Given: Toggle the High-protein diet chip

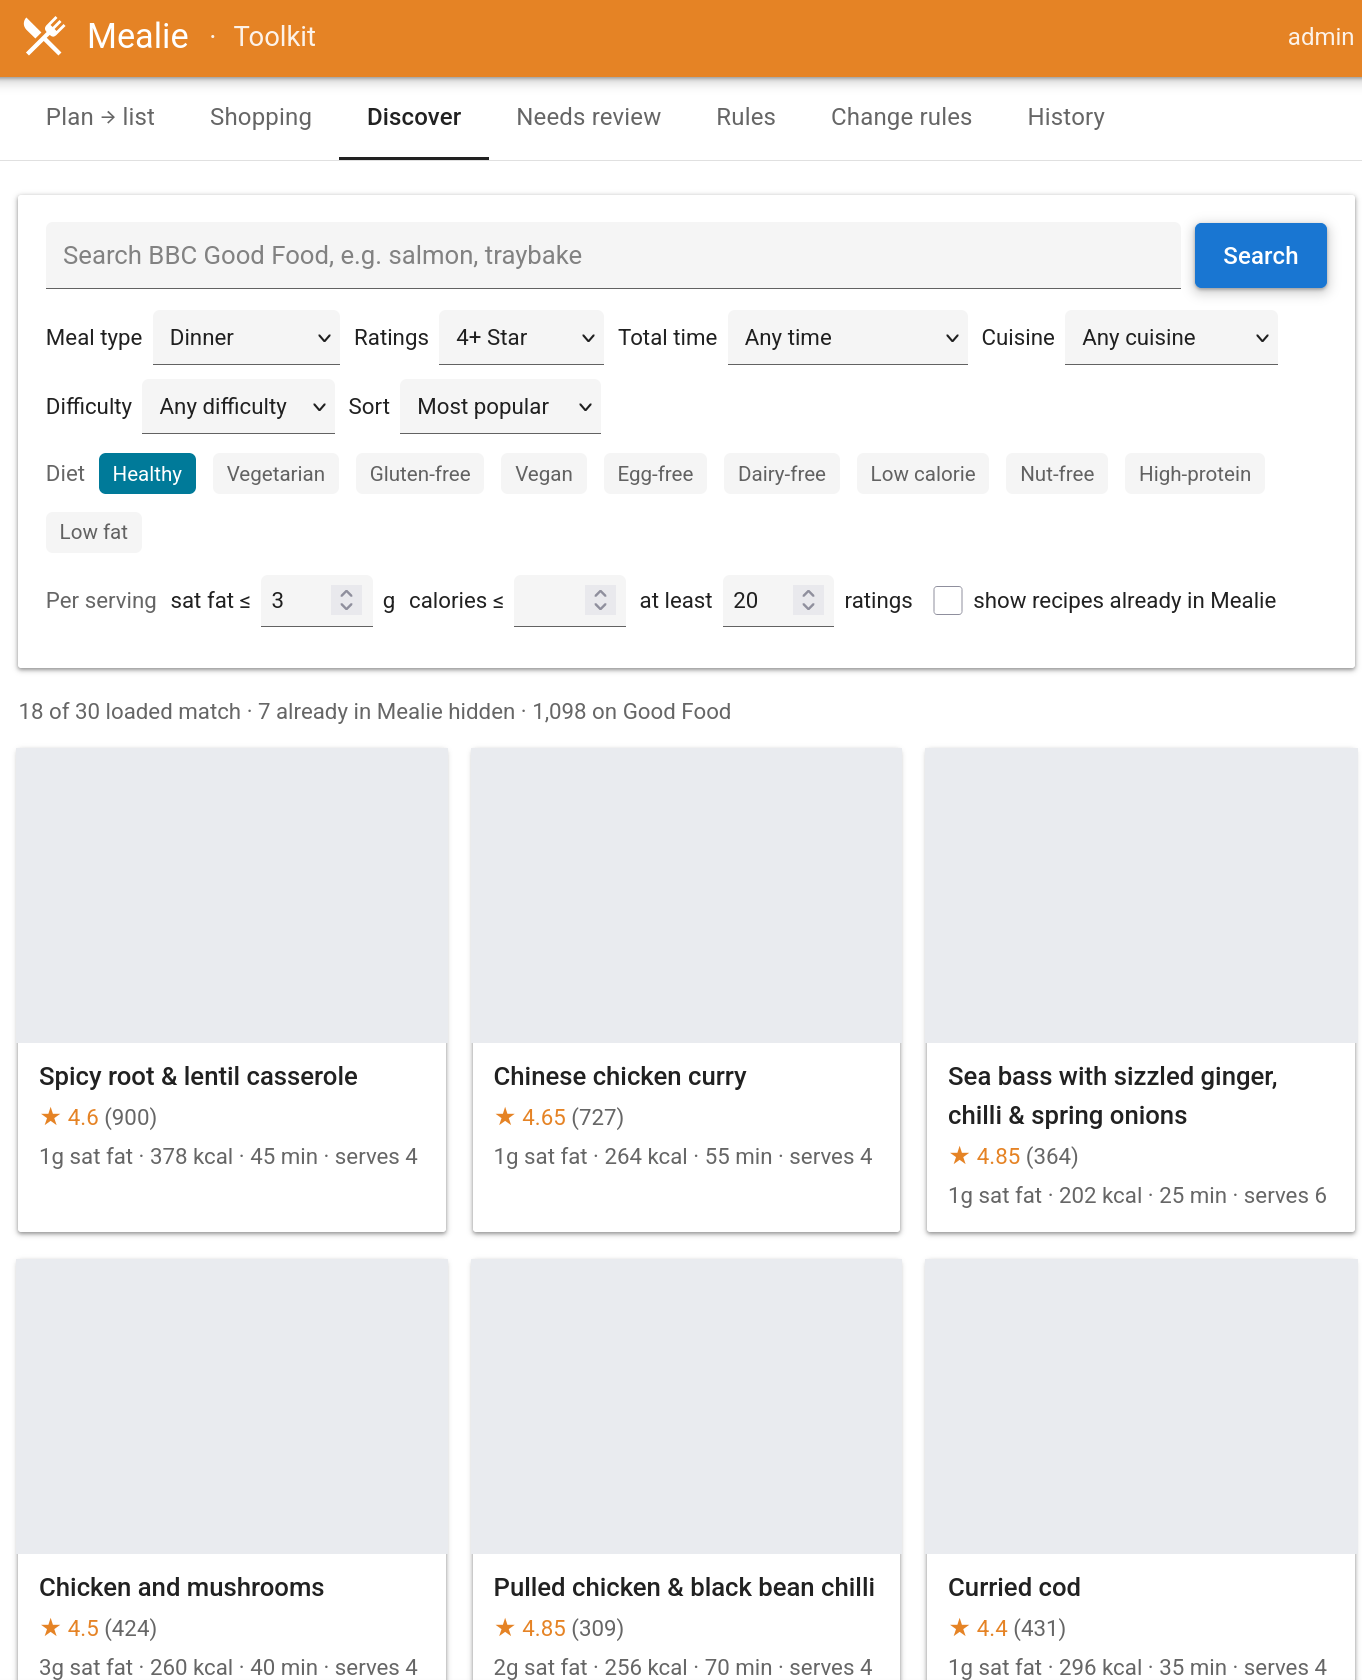Looking at the screenshot, I should point(1195,474).
